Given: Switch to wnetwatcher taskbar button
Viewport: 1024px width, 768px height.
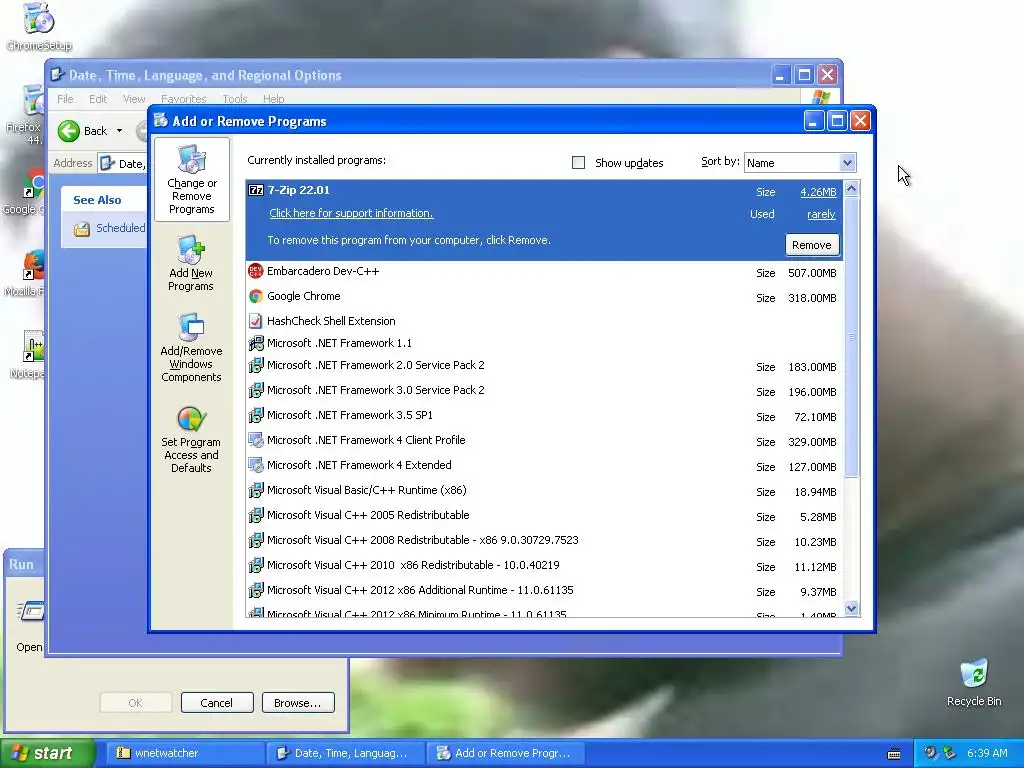Looking at the screenshot, I should (185, 753).
